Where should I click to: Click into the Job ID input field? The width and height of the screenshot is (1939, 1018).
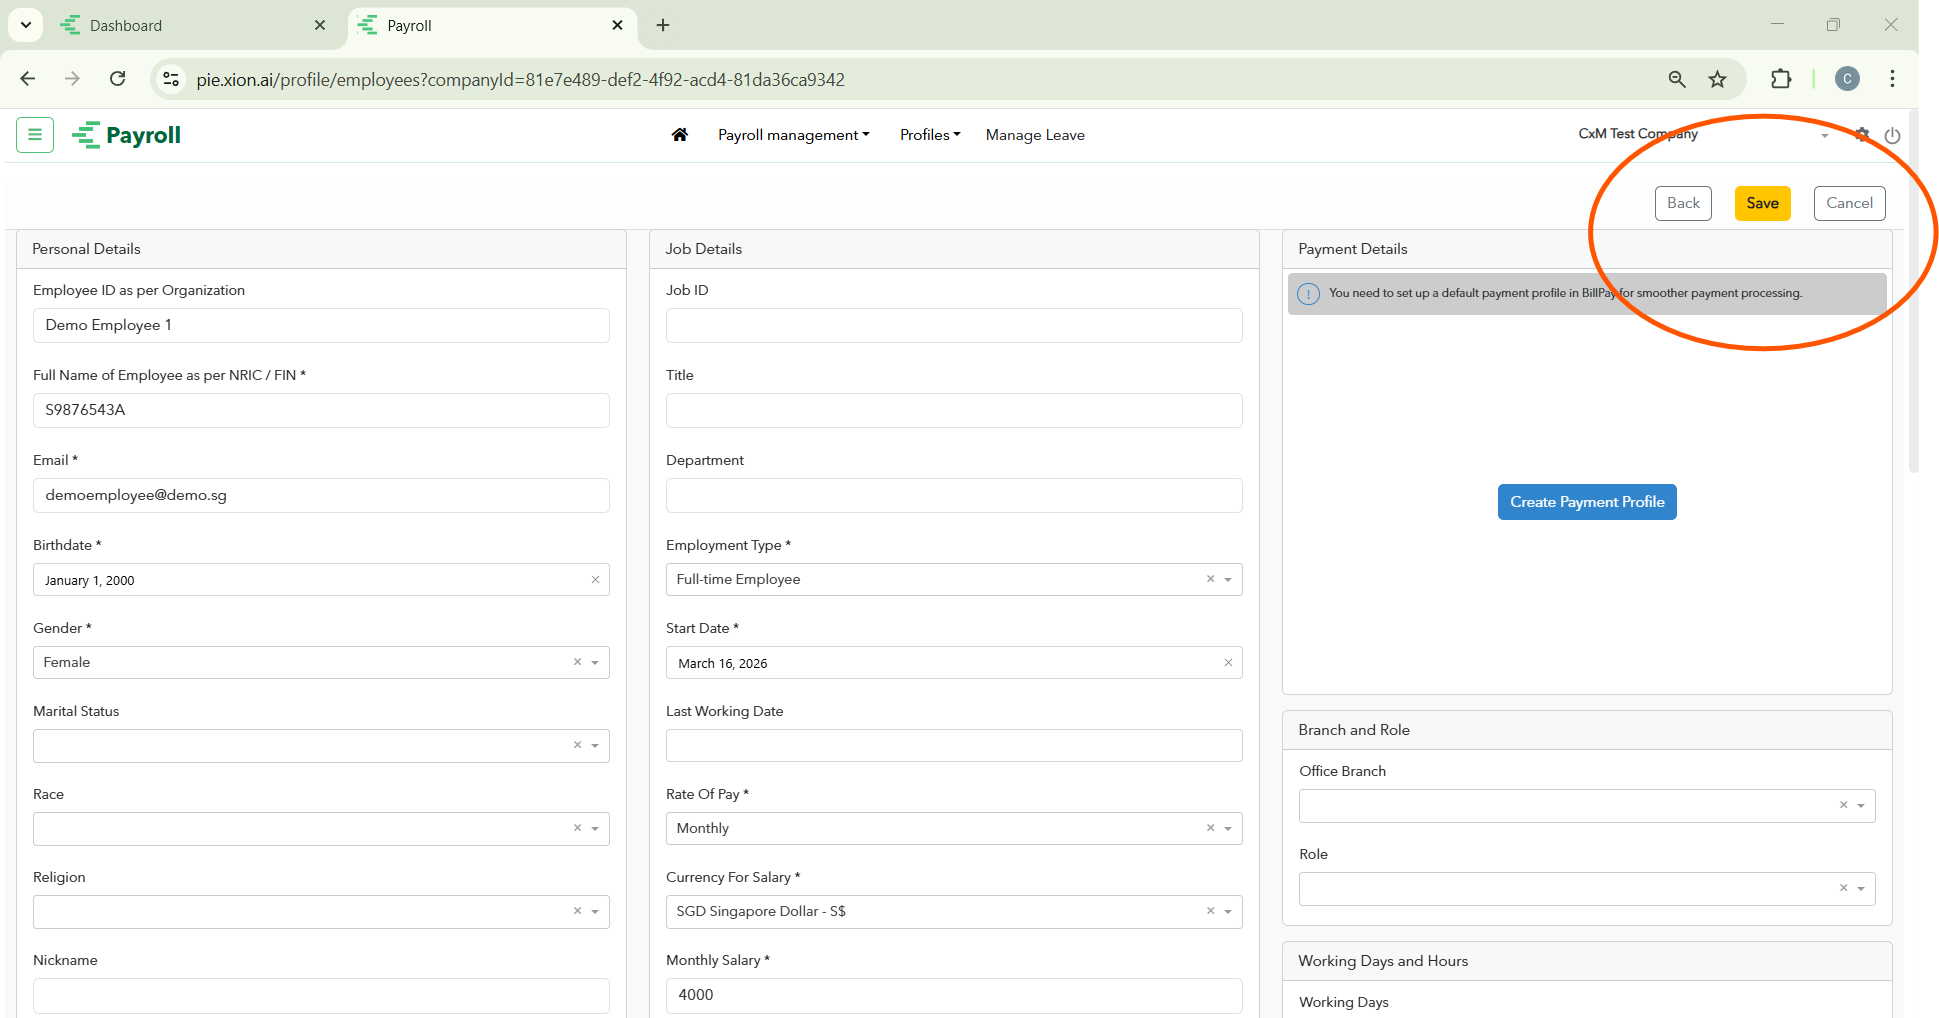954,326
